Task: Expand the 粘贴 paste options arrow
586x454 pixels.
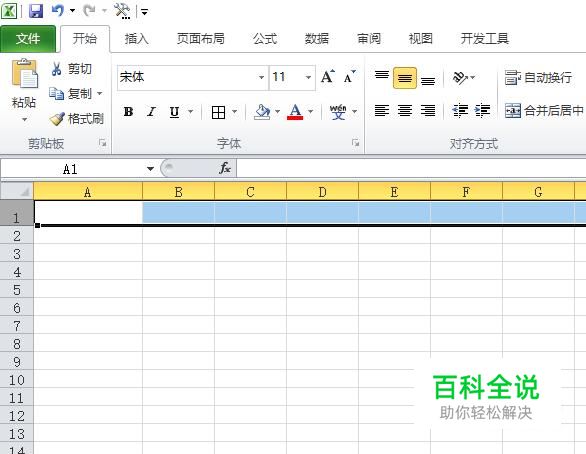Action: click(x=24, y=120)
